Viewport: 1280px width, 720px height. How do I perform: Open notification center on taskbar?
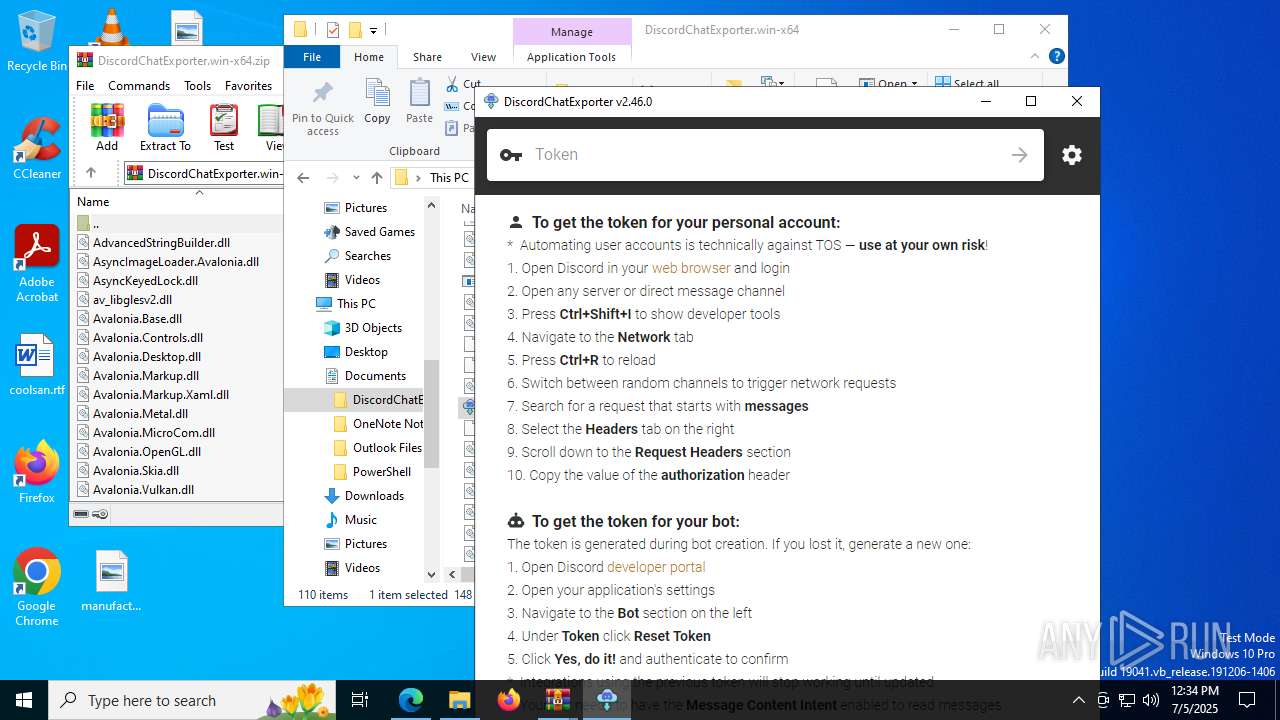click(1246, 700)
